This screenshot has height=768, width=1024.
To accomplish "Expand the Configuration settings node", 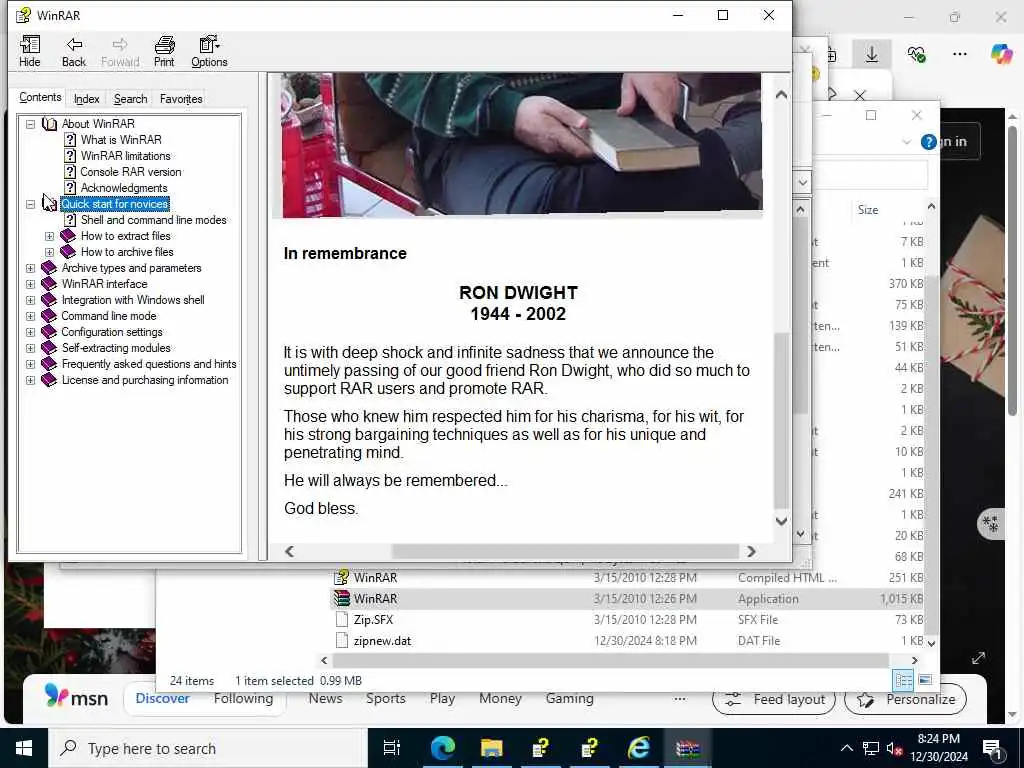I will (x=30, y=332).
